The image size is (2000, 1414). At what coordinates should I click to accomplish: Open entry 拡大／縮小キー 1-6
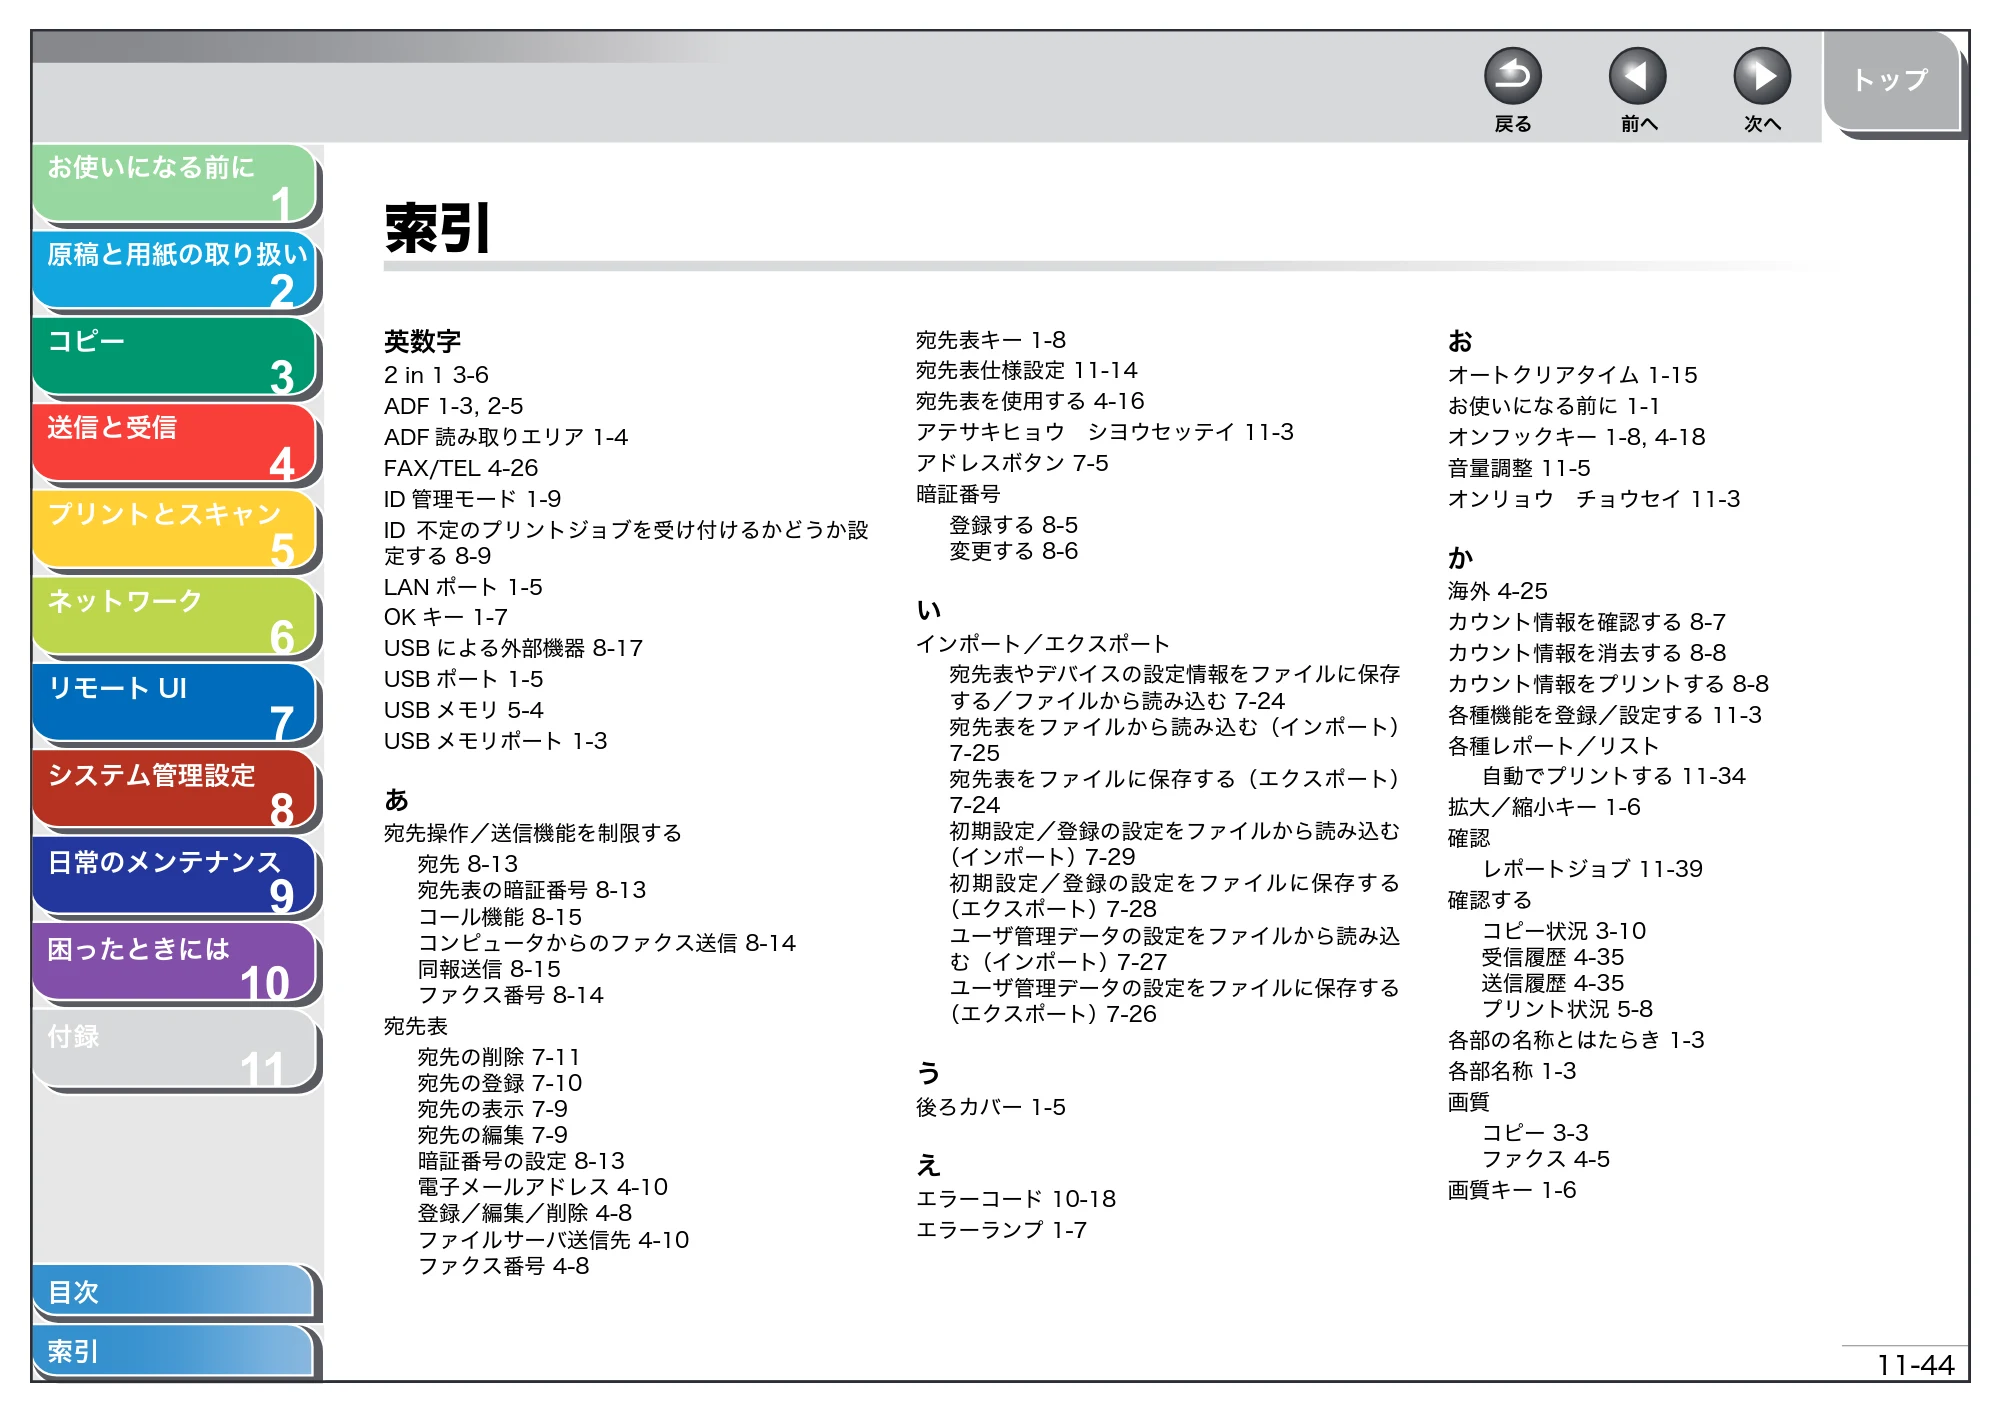pyautogui.click(x=1544, y=807)
